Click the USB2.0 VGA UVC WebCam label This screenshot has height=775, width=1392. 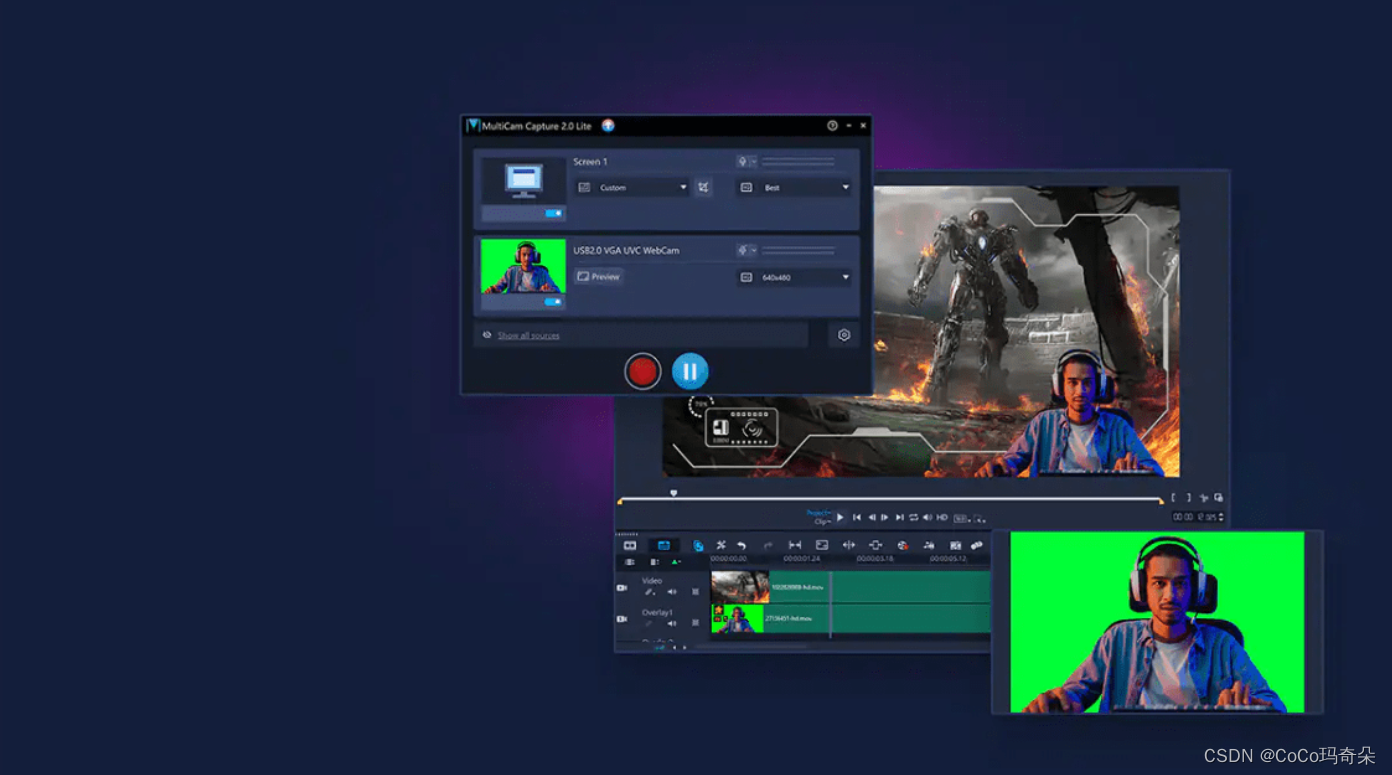pos(626,250)
